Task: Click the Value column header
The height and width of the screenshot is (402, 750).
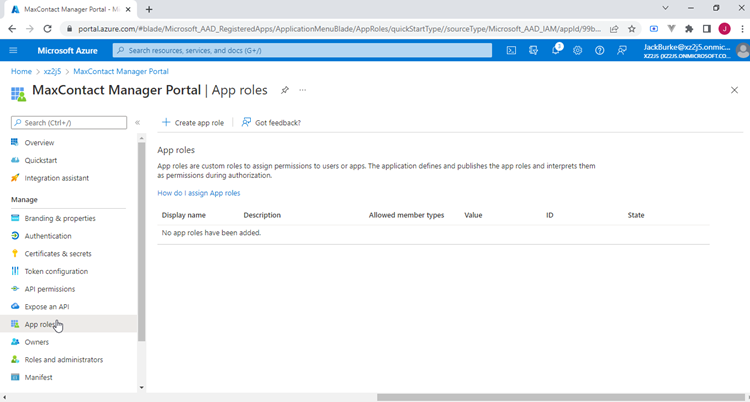Action: [x=473, y=215]
